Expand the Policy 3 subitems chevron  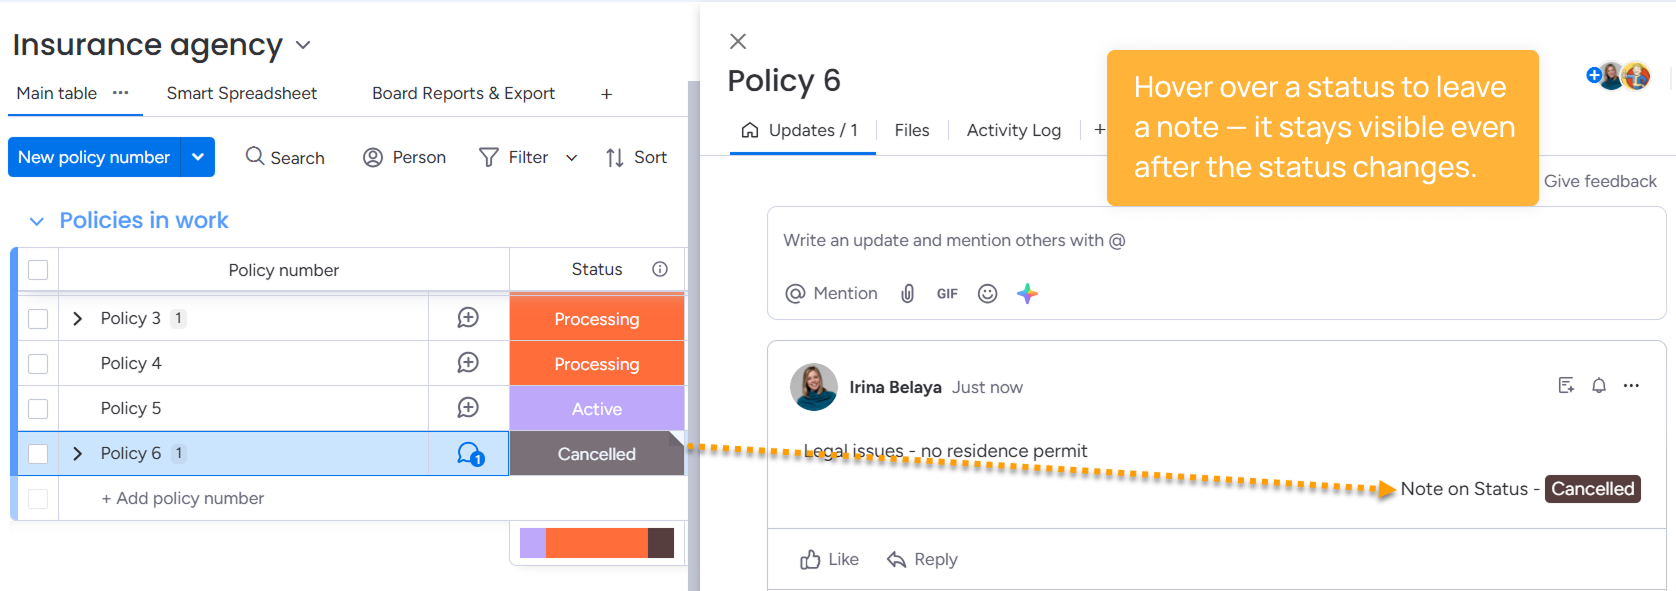tap(77, 318)
